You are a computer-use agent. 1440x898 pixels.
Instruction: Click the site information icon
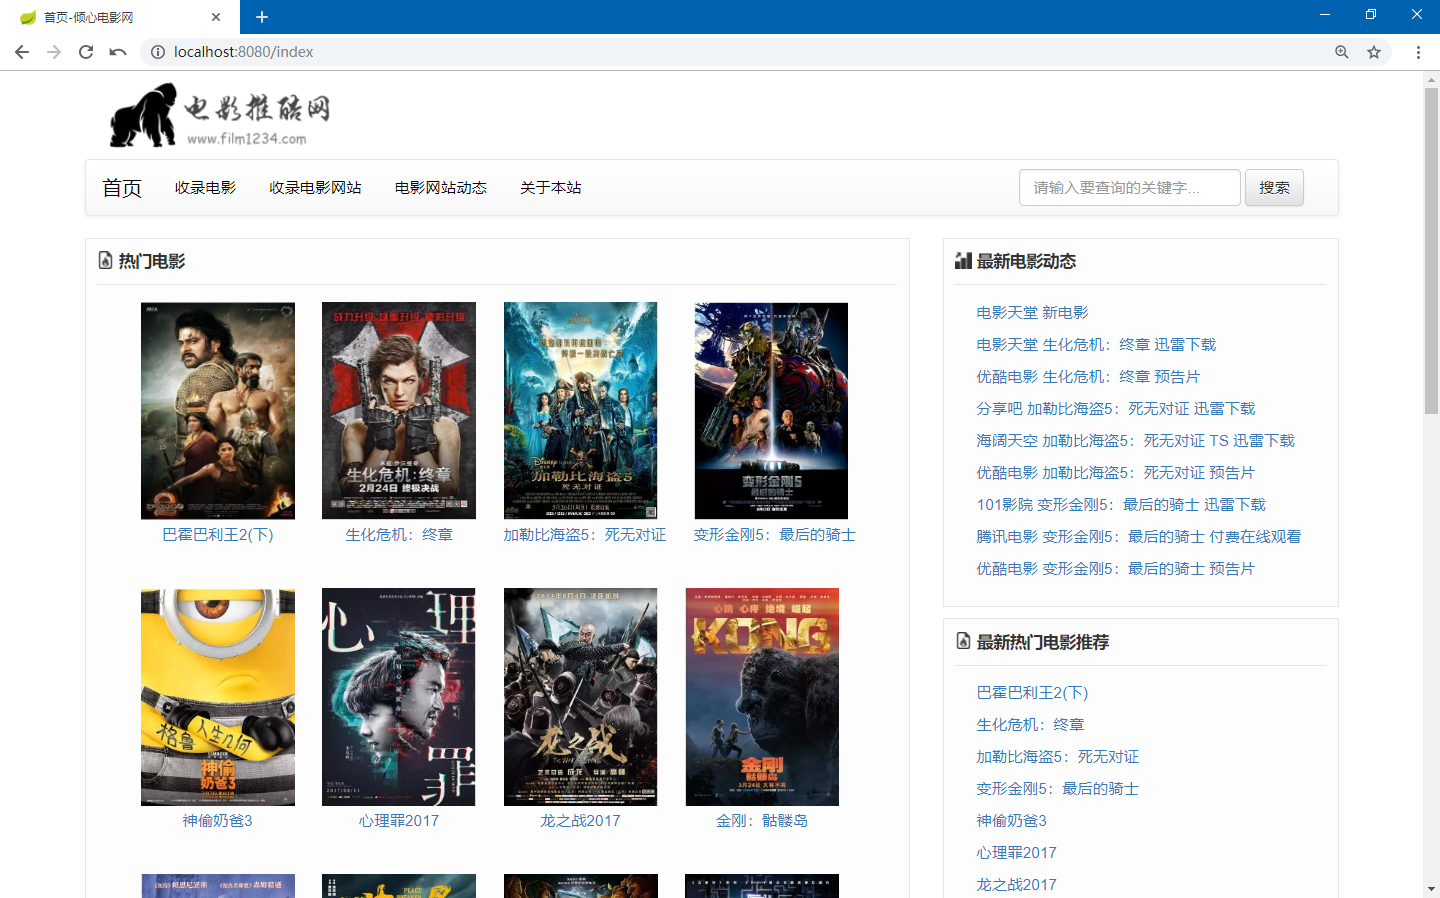coord(158,52)
